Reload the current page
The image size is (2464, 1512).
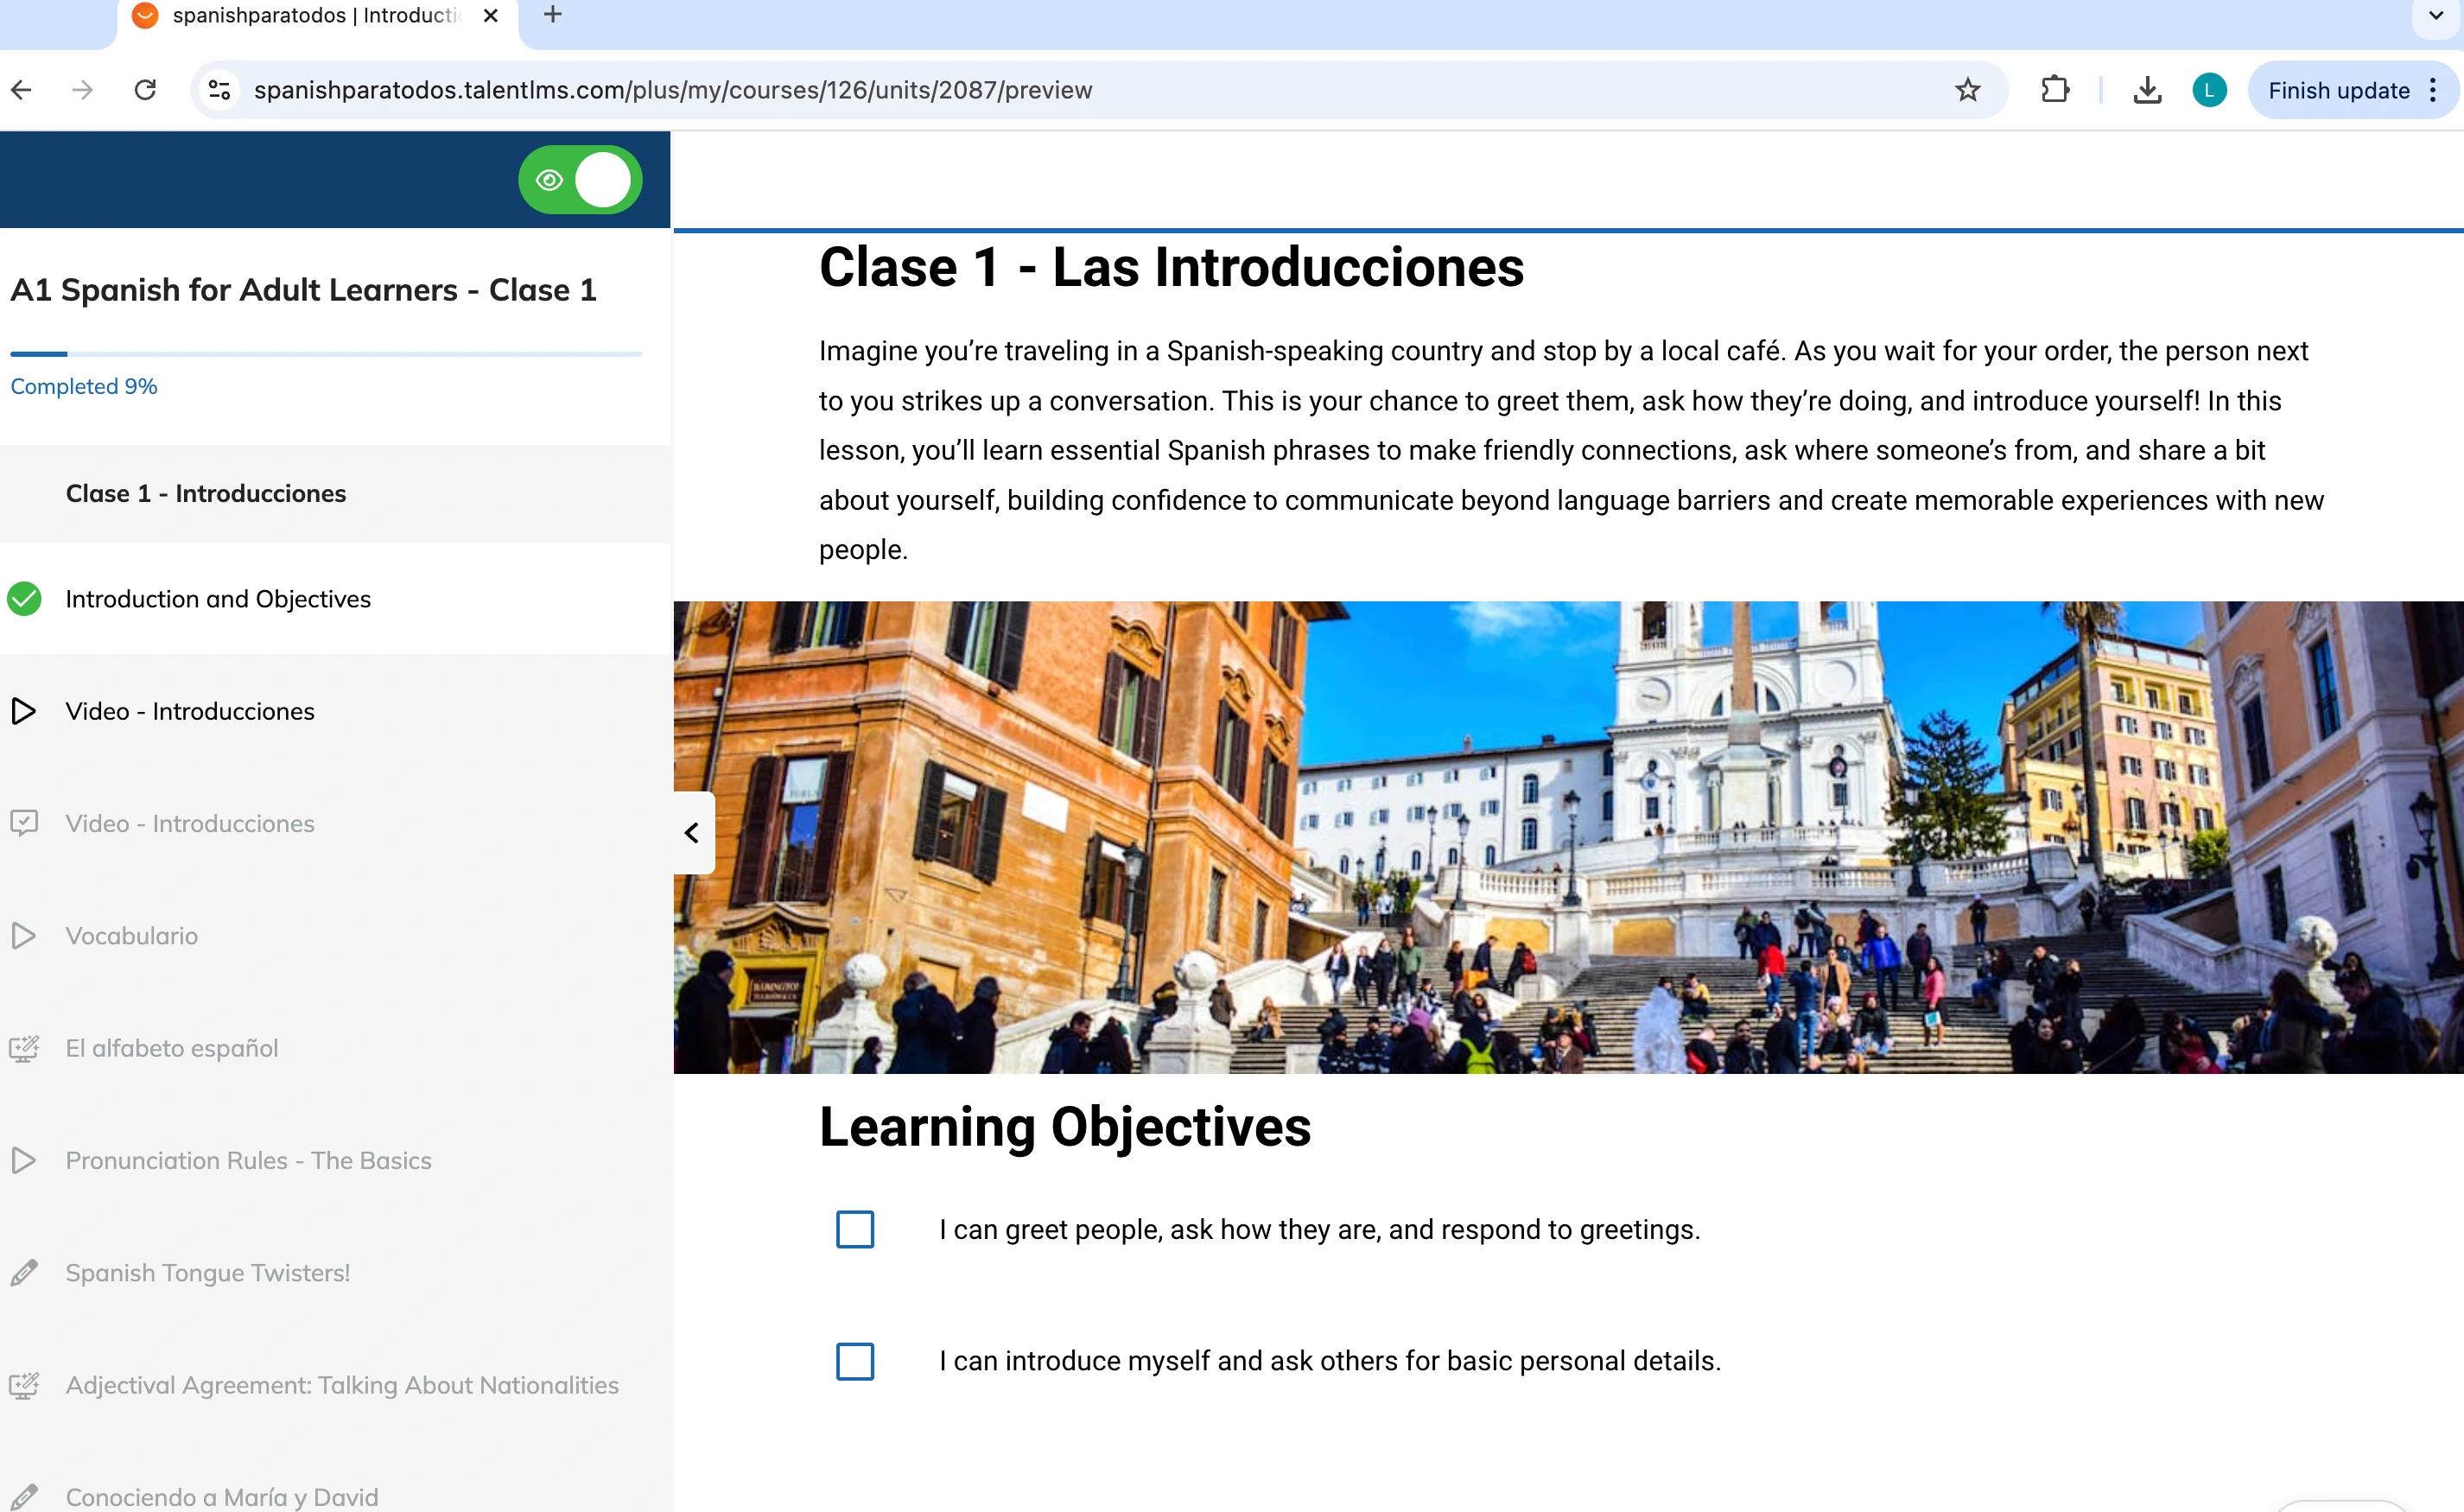[145, 90]
